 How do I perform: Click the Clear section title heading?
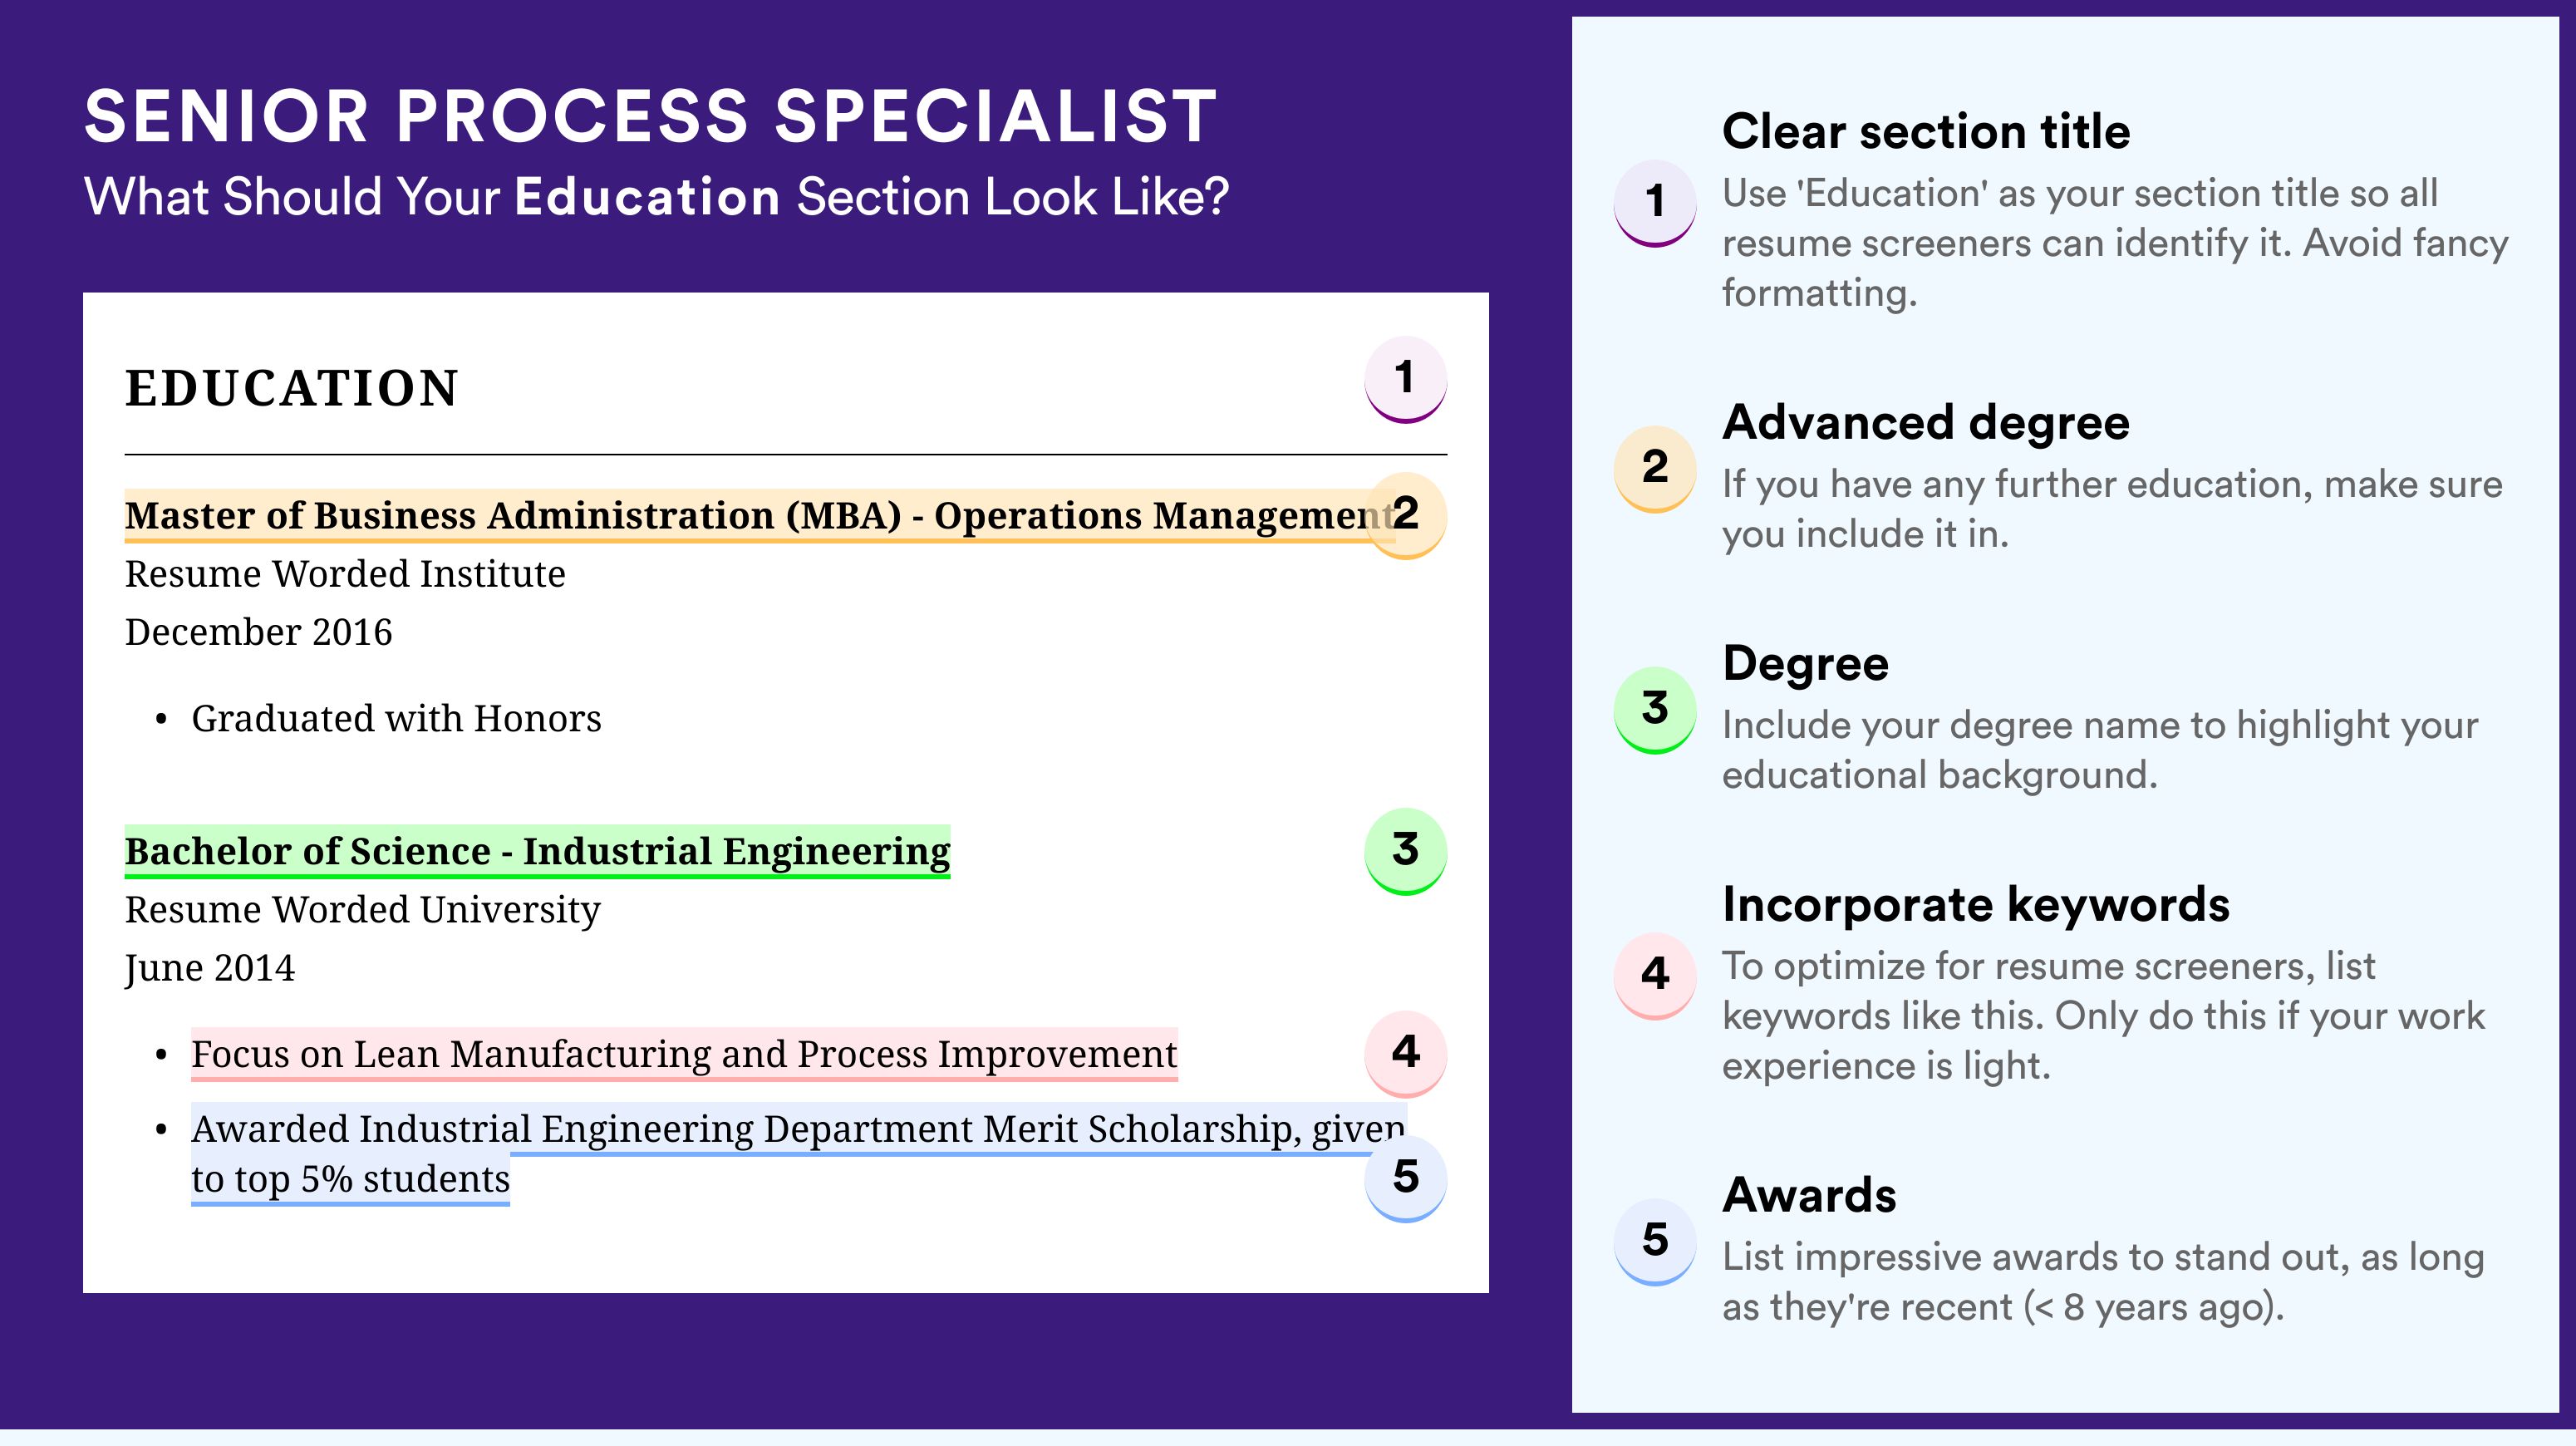tap(1926, 131)
